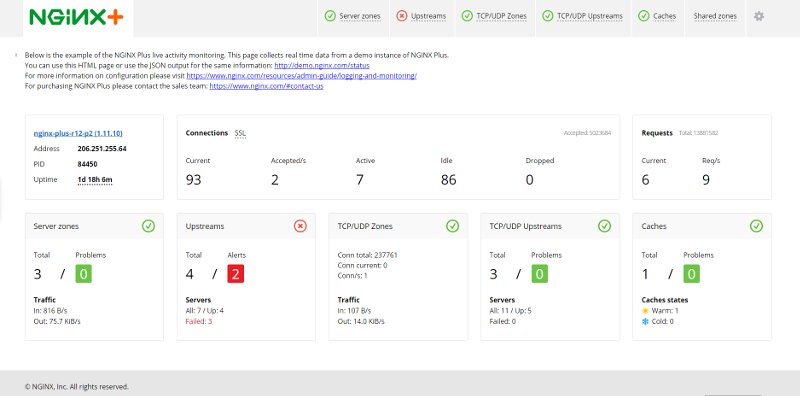
Task: Open the settings gear icon
Action: (759, 16)
